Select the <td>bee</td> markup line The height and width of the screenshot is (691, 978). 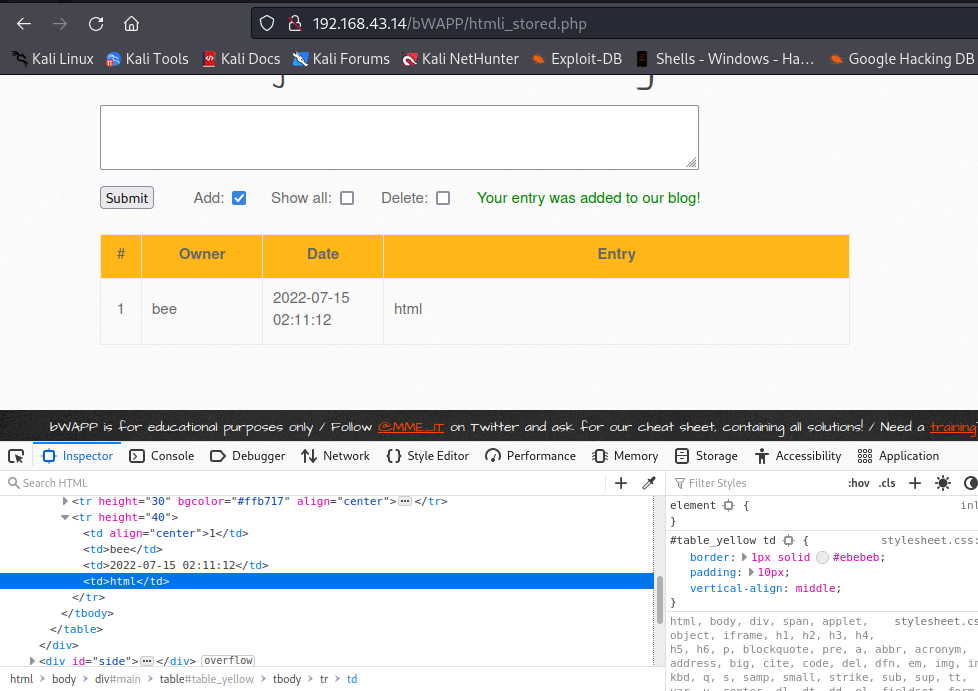[327, 549]
